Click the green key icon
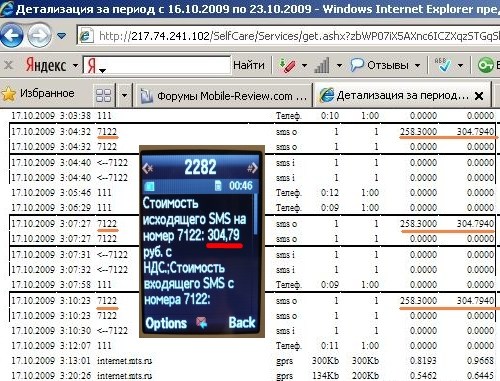Screen dimensions: 500x381 click(x=485, y=65)
